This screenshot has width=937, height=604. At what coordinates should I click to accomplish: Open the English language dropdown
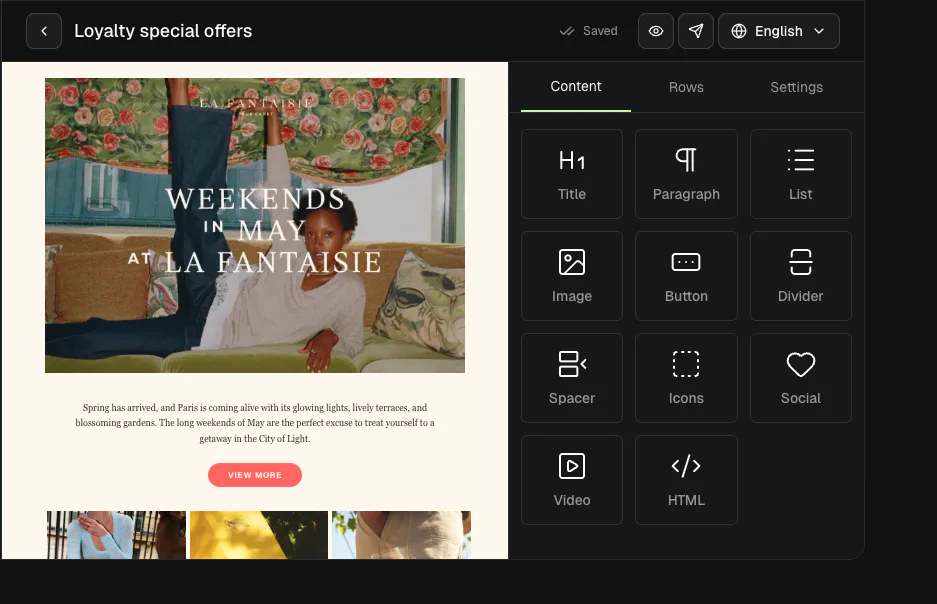(x=779, y=31)
